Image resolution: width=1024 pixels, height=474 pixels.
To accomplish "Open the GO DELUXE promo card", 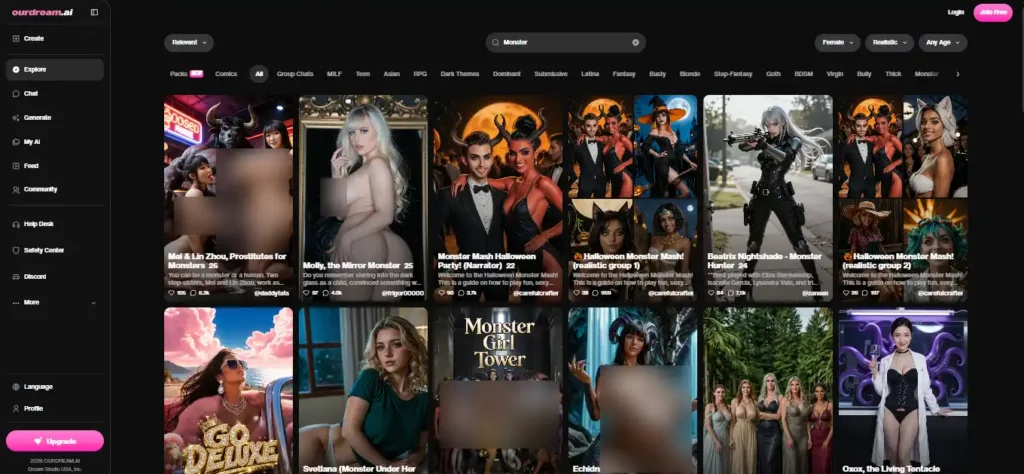I will [x=229, y=390].
